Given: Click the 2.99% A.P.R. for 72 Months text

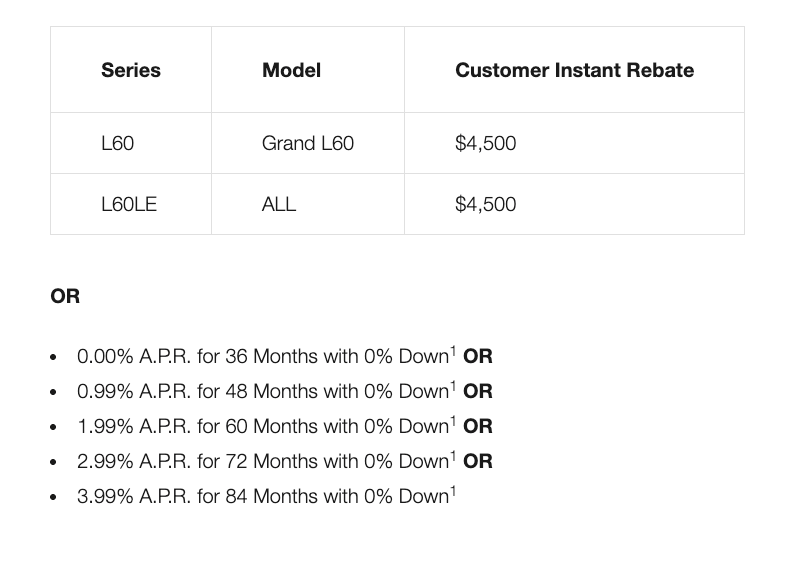Looking at the screenshot, I should (x=262, y=462).
